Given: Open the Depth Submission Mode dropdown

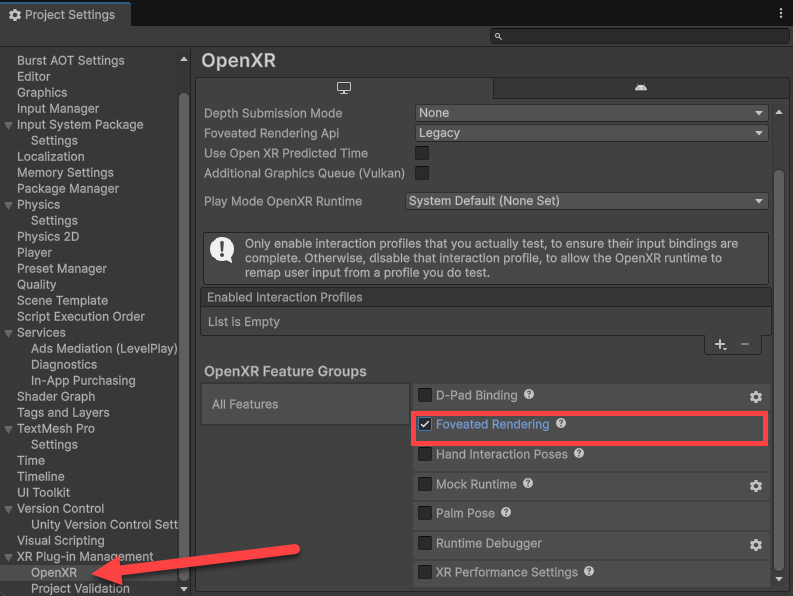Looking at the screenshot, I should pyautogui.click(x=592, y=113).
